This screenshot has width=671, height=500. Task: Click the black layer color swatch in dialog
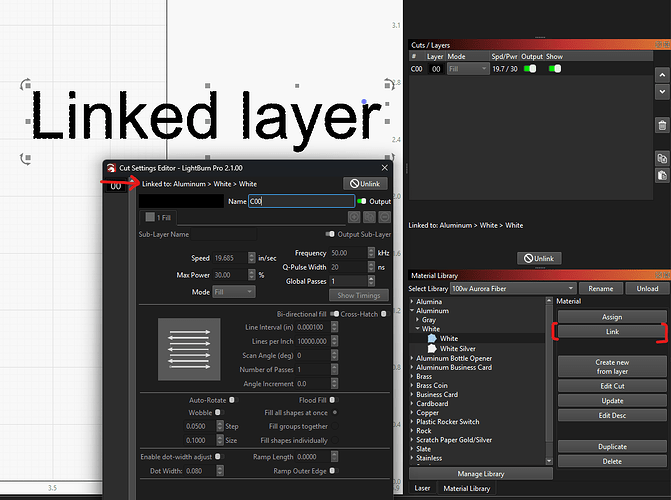pyautogui.click(x=181, y=201)
